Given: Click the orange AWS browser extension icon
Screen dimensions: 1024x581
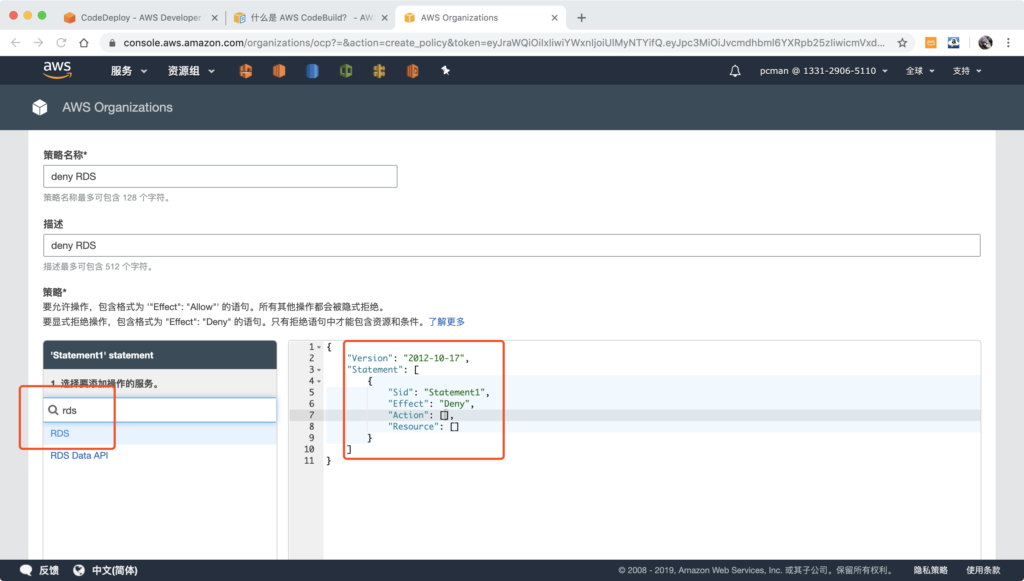Looking at the screenshot, I should (931, 42).
